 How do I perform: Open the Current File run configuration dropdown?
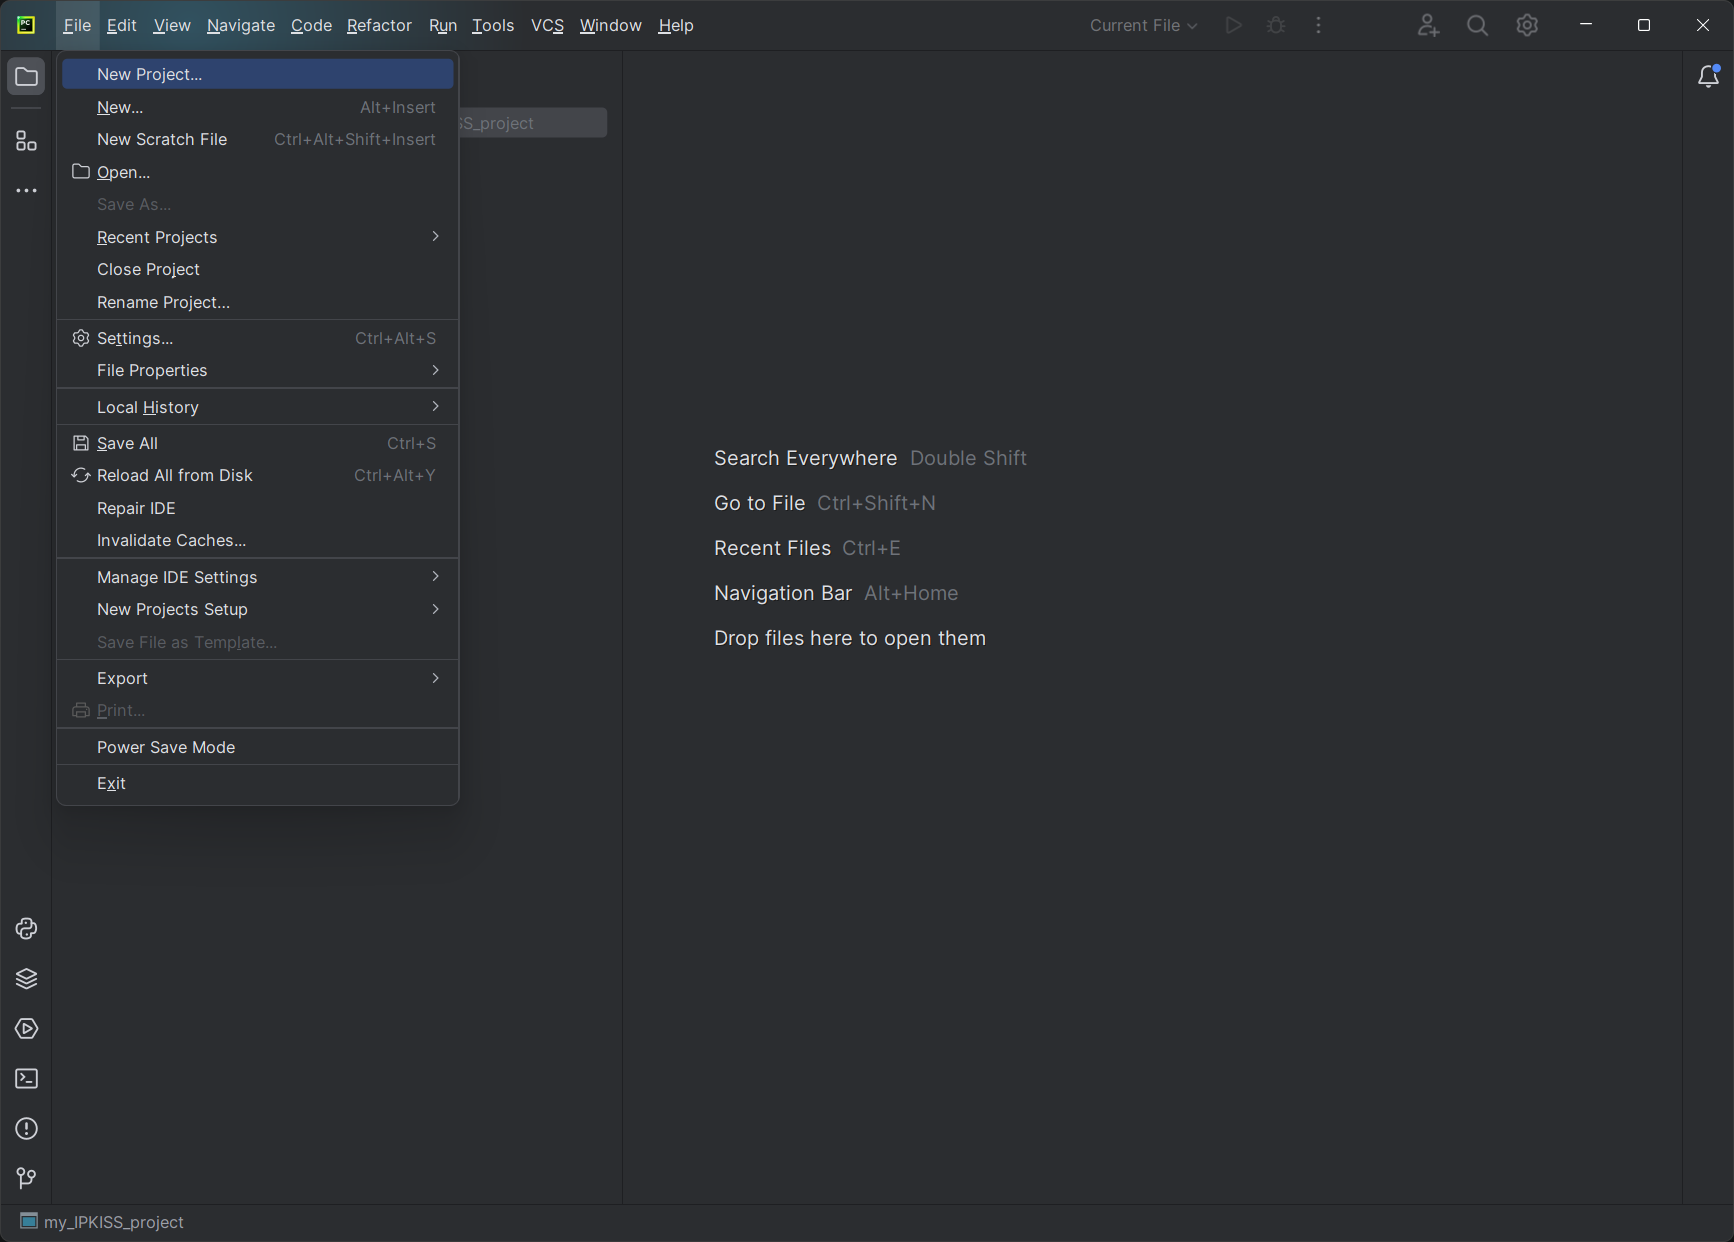coord(1143,26)
